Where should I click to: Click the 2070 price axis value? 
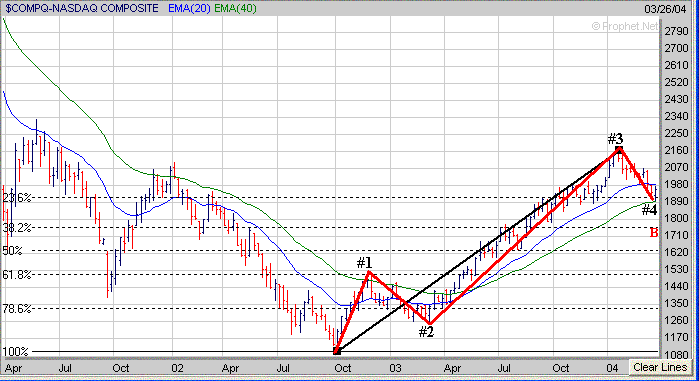(x=676, y=167)
